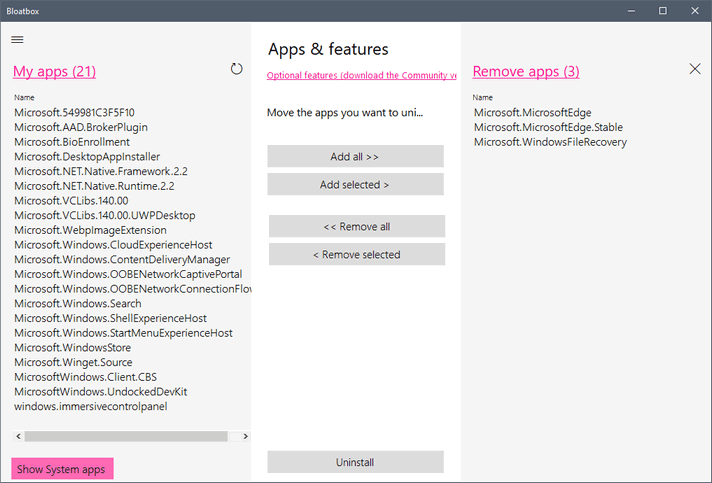Screen dimensions: 712x483
Task: Close the Remove apps panel
Action: click(695, 69)
